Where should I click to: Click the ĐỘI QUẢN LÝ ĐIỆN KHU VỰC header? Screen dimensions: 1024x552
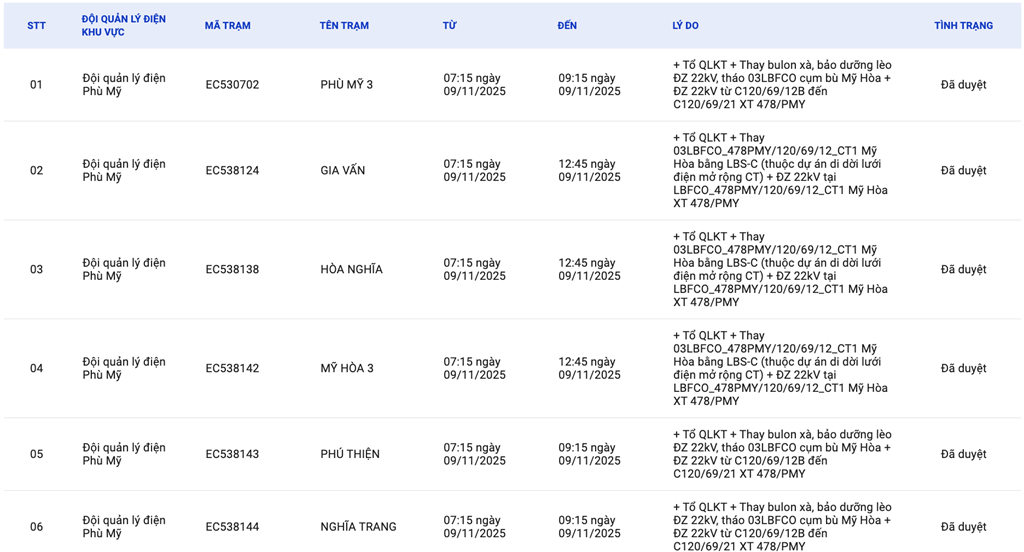click(124, 26)
